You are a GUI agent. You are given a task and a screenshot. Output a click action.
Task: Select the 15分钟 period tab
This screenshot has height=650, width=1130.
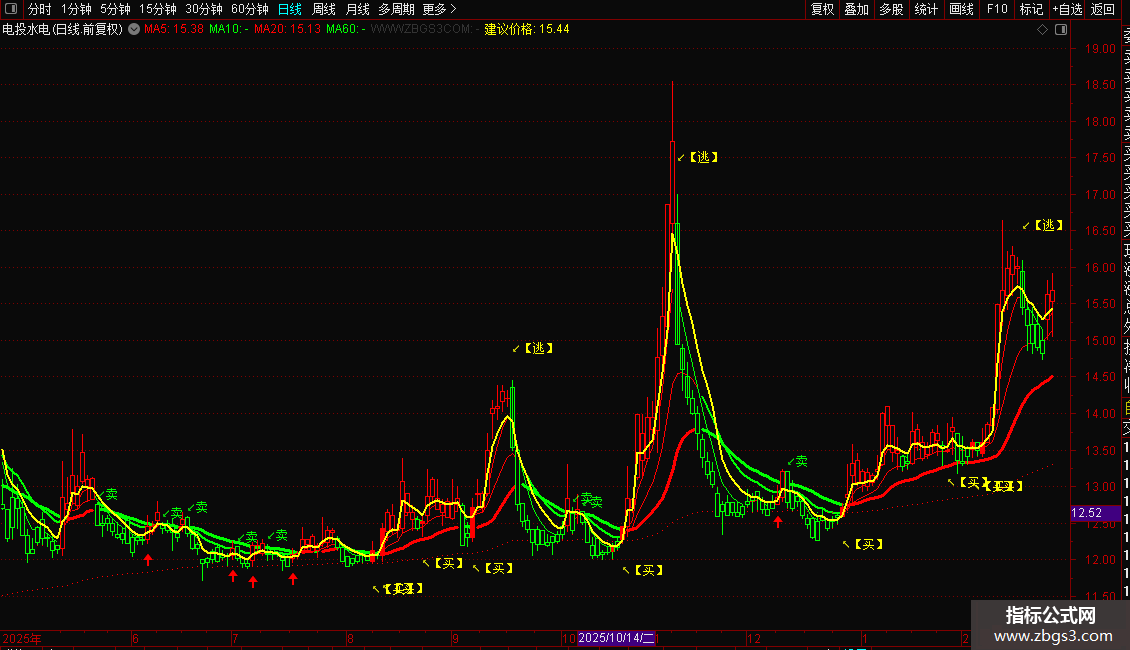click(158, 9)
